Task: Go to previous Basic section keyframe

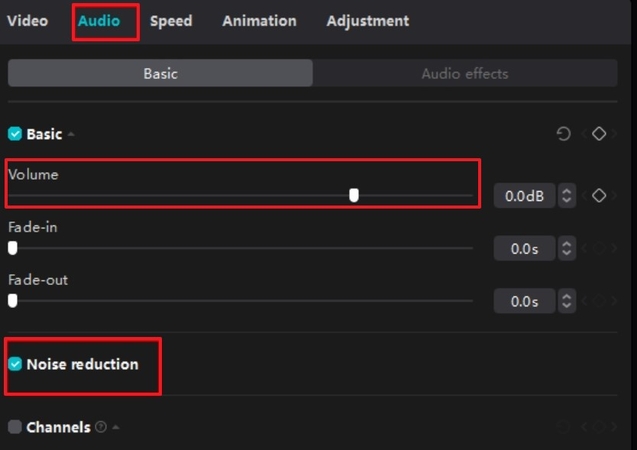Action: coord(585,134)
